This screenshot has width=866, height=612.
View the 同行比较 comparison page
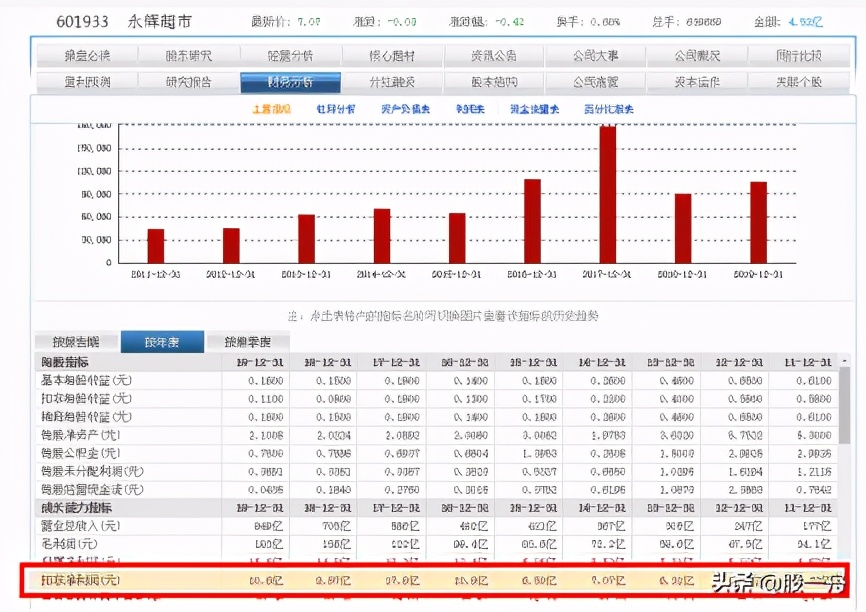click(x=800, y=56)
